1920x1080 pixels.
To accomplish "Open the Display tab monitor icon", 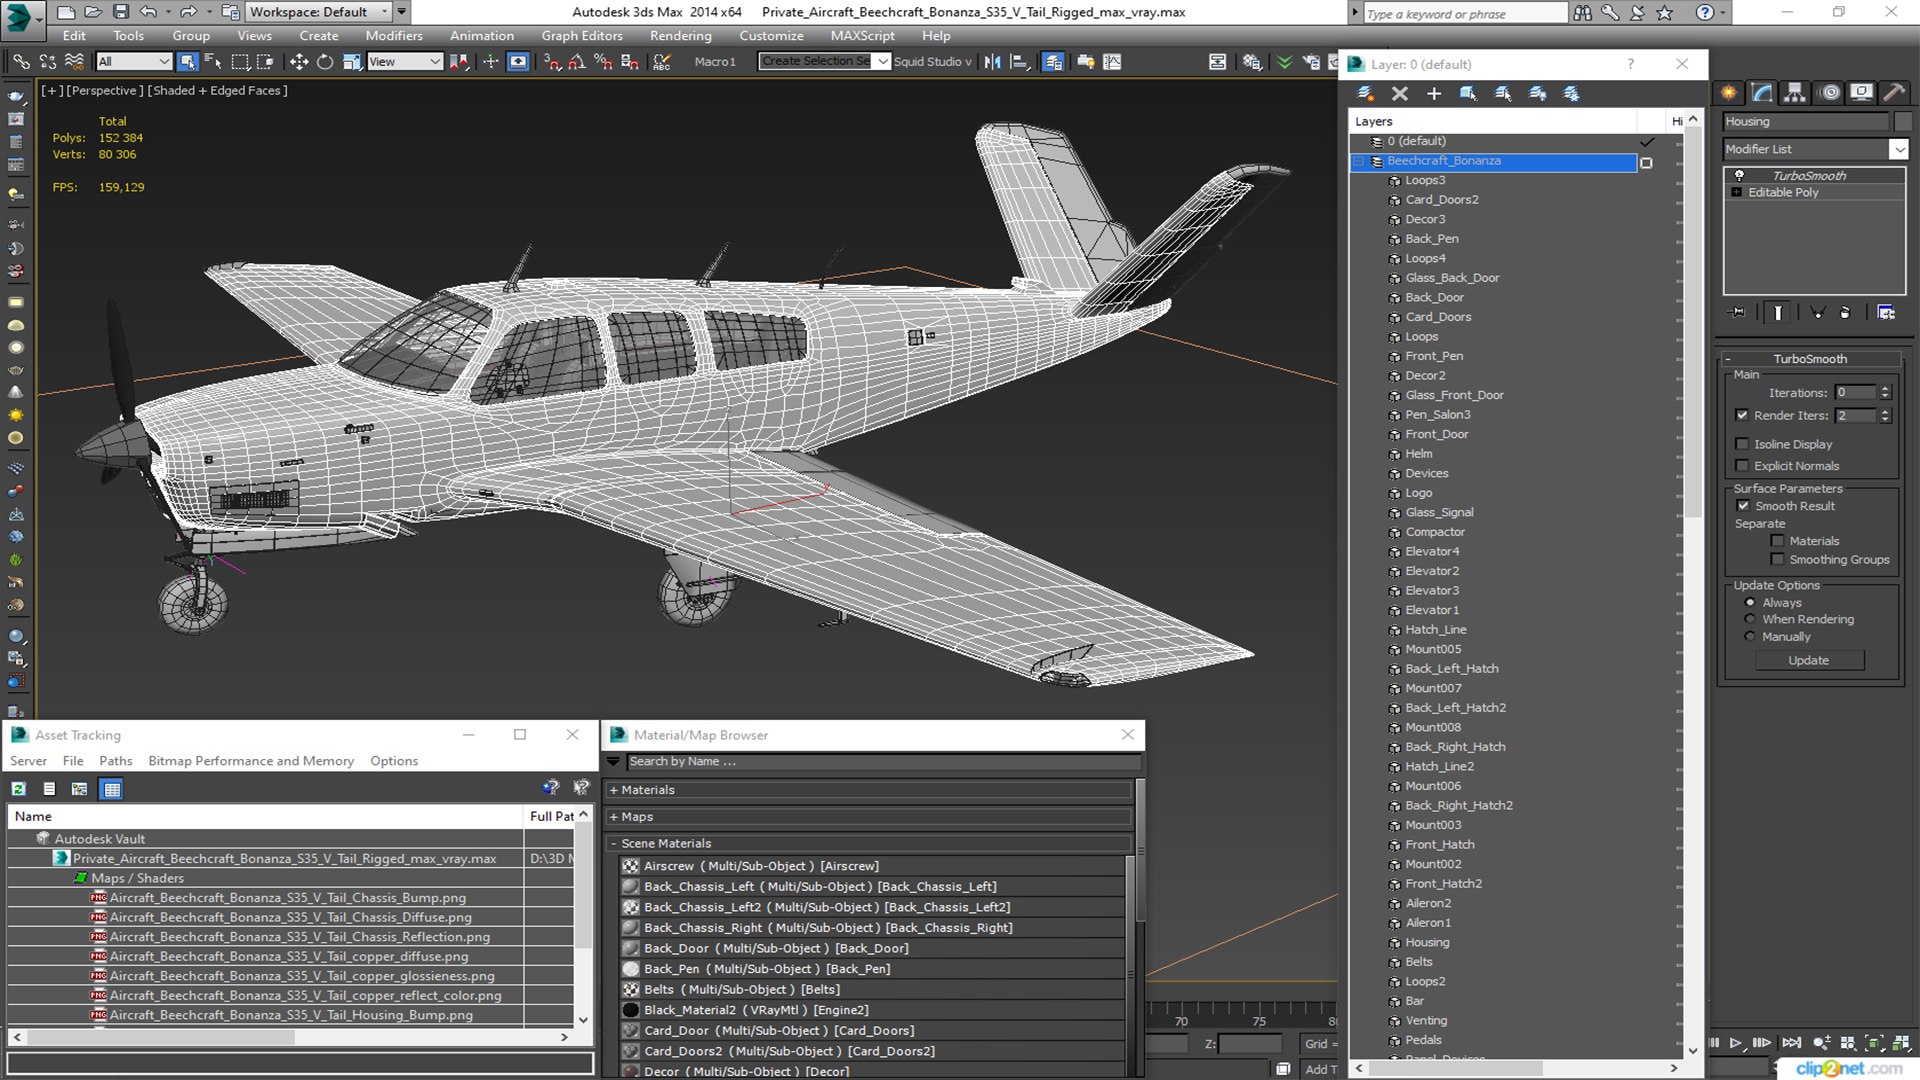I will pos(1861,93).
